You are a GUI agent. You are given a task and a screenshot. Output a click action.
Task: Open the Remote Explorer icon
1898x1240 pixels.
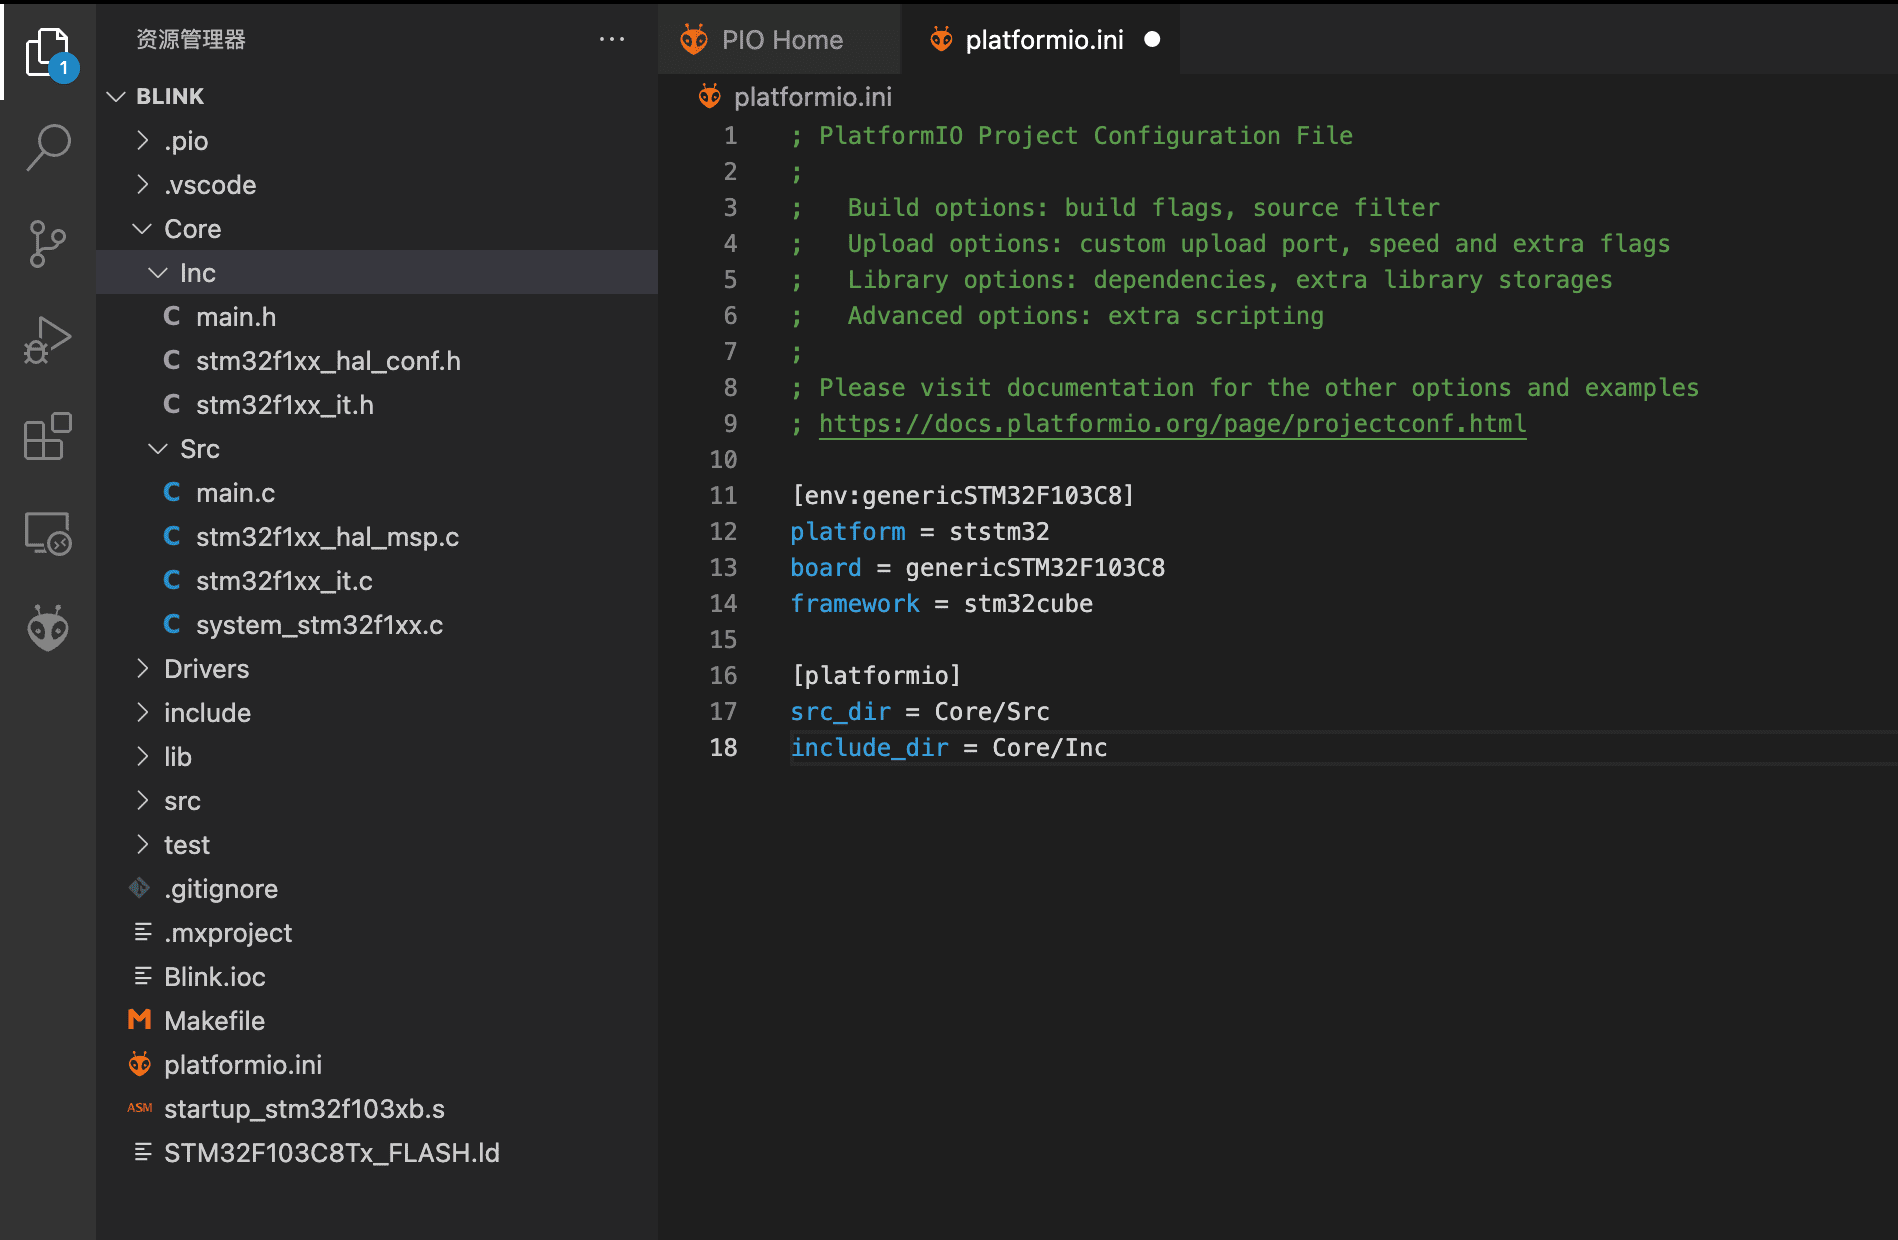[x=47, y=533]
